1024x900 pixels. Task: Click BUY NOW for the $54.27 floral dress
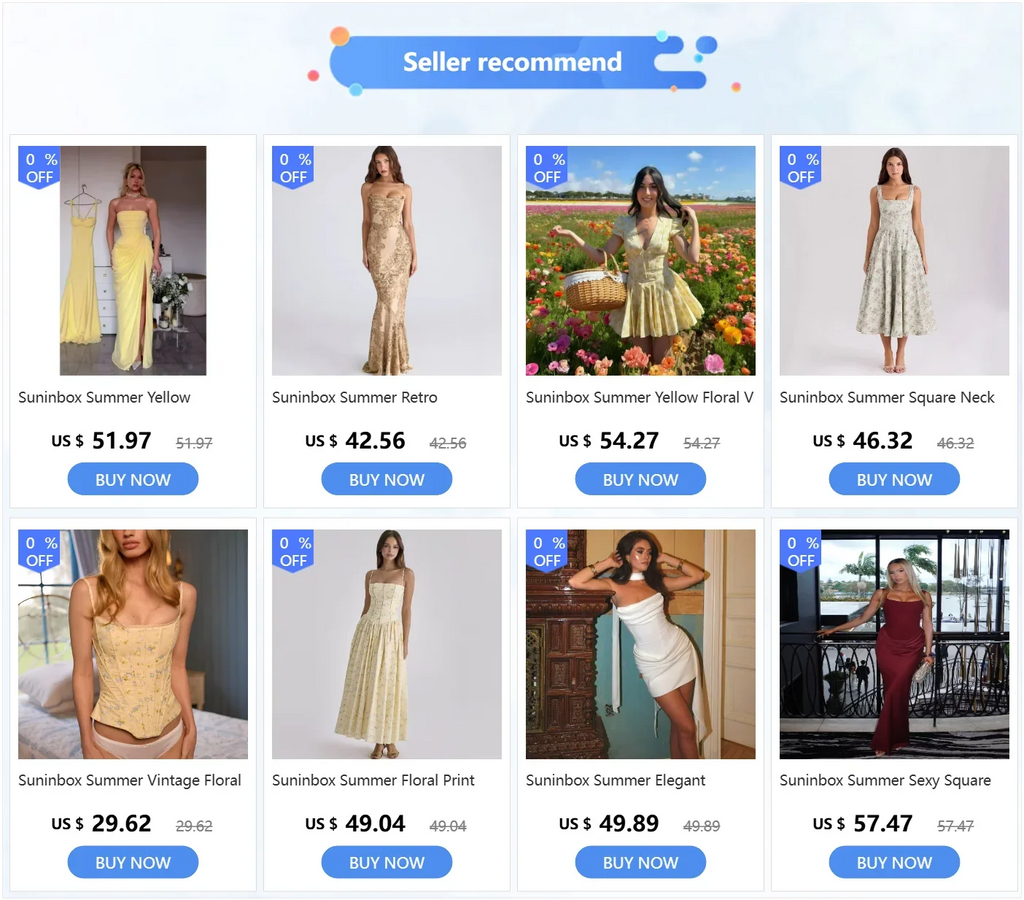coord(641,479)
